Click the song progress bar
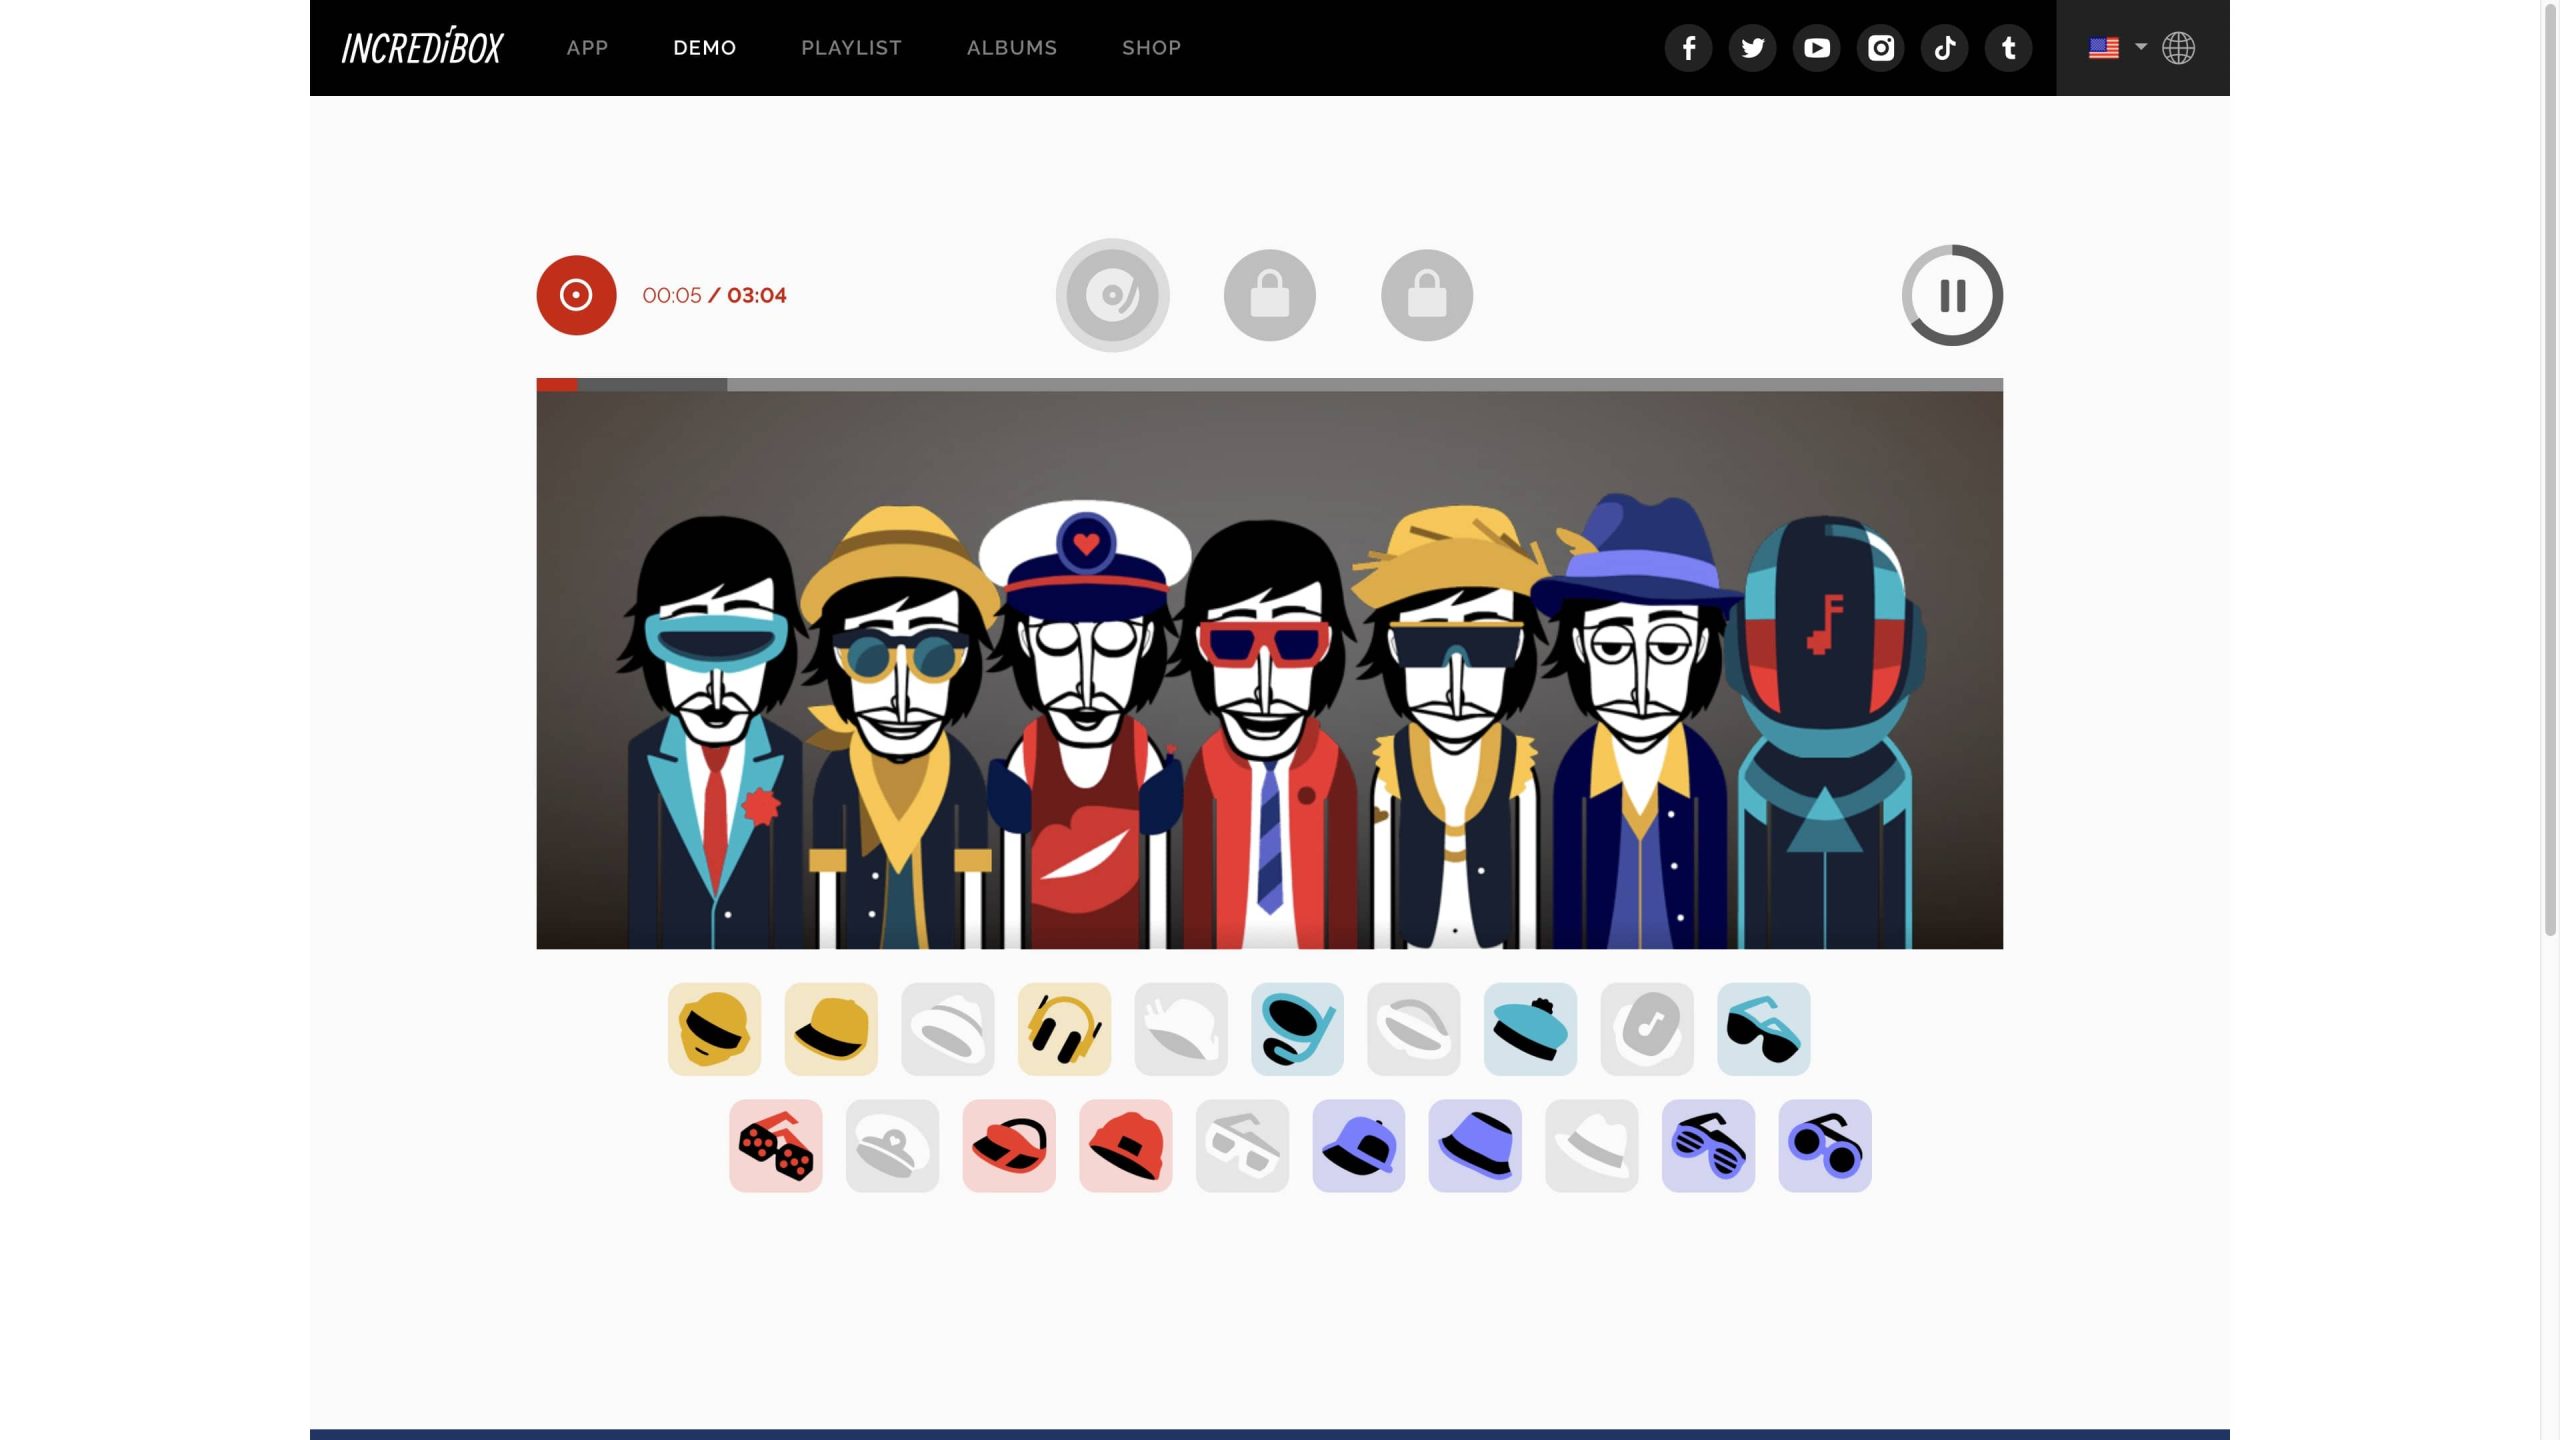Viewport: 2560px width, 1440px height. pos(1269,384)
